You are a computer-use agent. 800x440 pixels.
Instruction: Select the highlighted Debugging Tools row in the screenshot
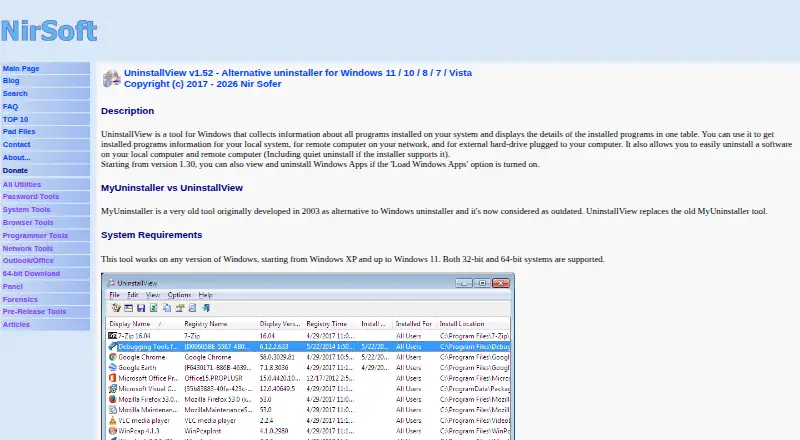(x=308, y=347)
